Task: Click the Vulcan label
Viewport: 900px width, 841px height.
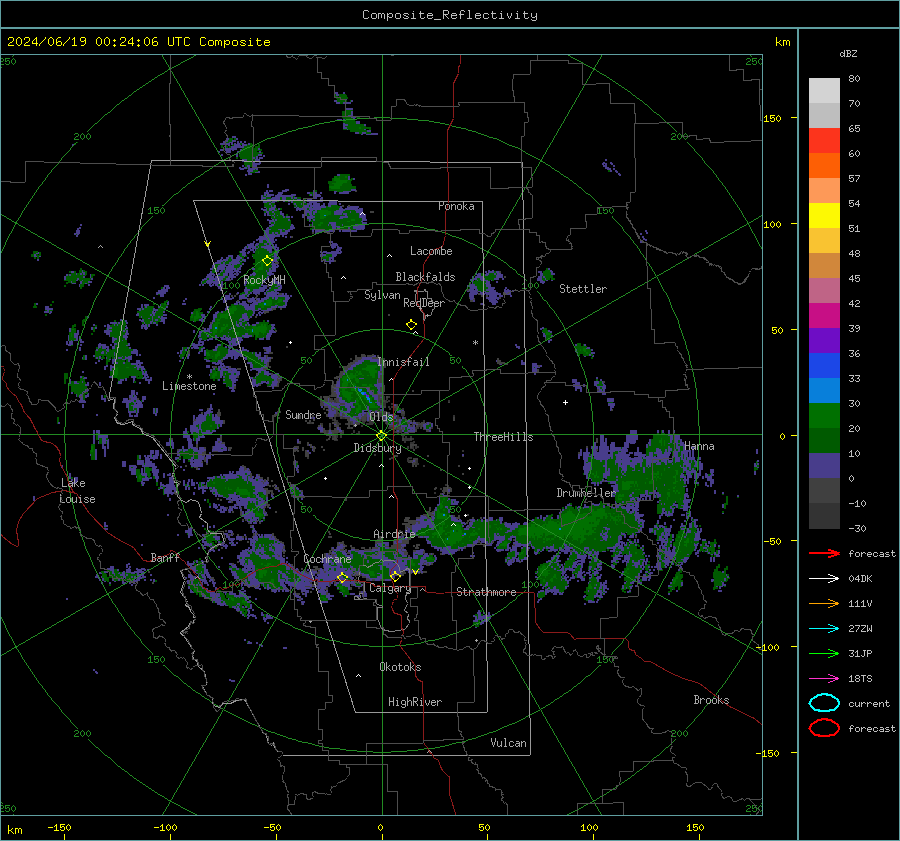Action: (x=509, y=743)
